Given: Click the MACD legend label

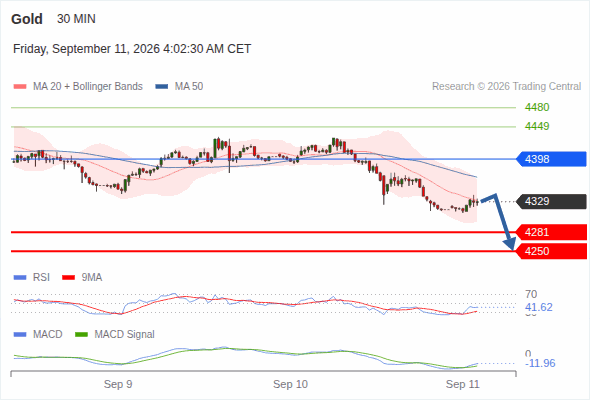Looking at the screenshot, I should click(x=48, y=335).
